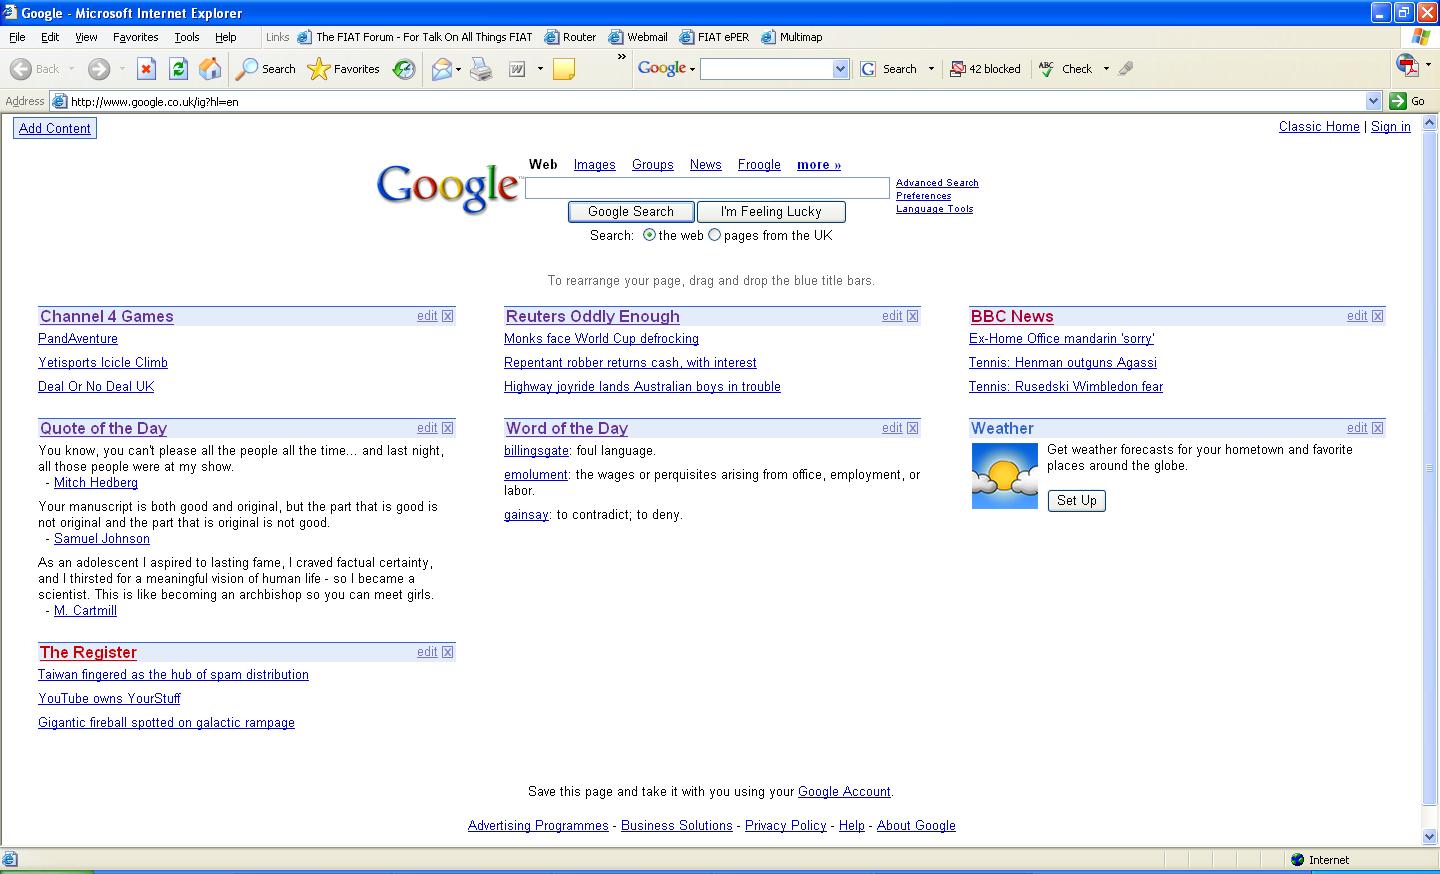Click I'm Feeling Lucky button
Screen dimensions: 1440x874
click(x=771, y=212)
